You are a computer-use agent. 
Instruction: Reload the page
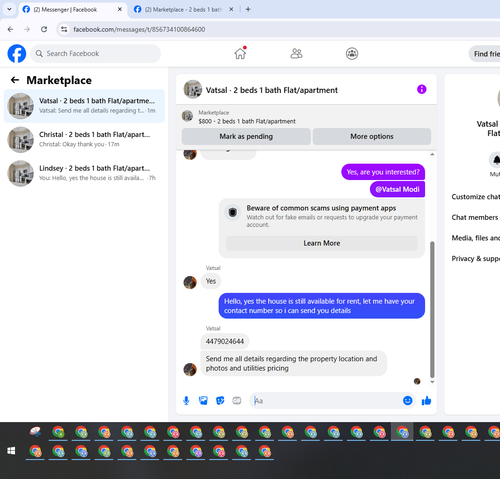[44, 29]
